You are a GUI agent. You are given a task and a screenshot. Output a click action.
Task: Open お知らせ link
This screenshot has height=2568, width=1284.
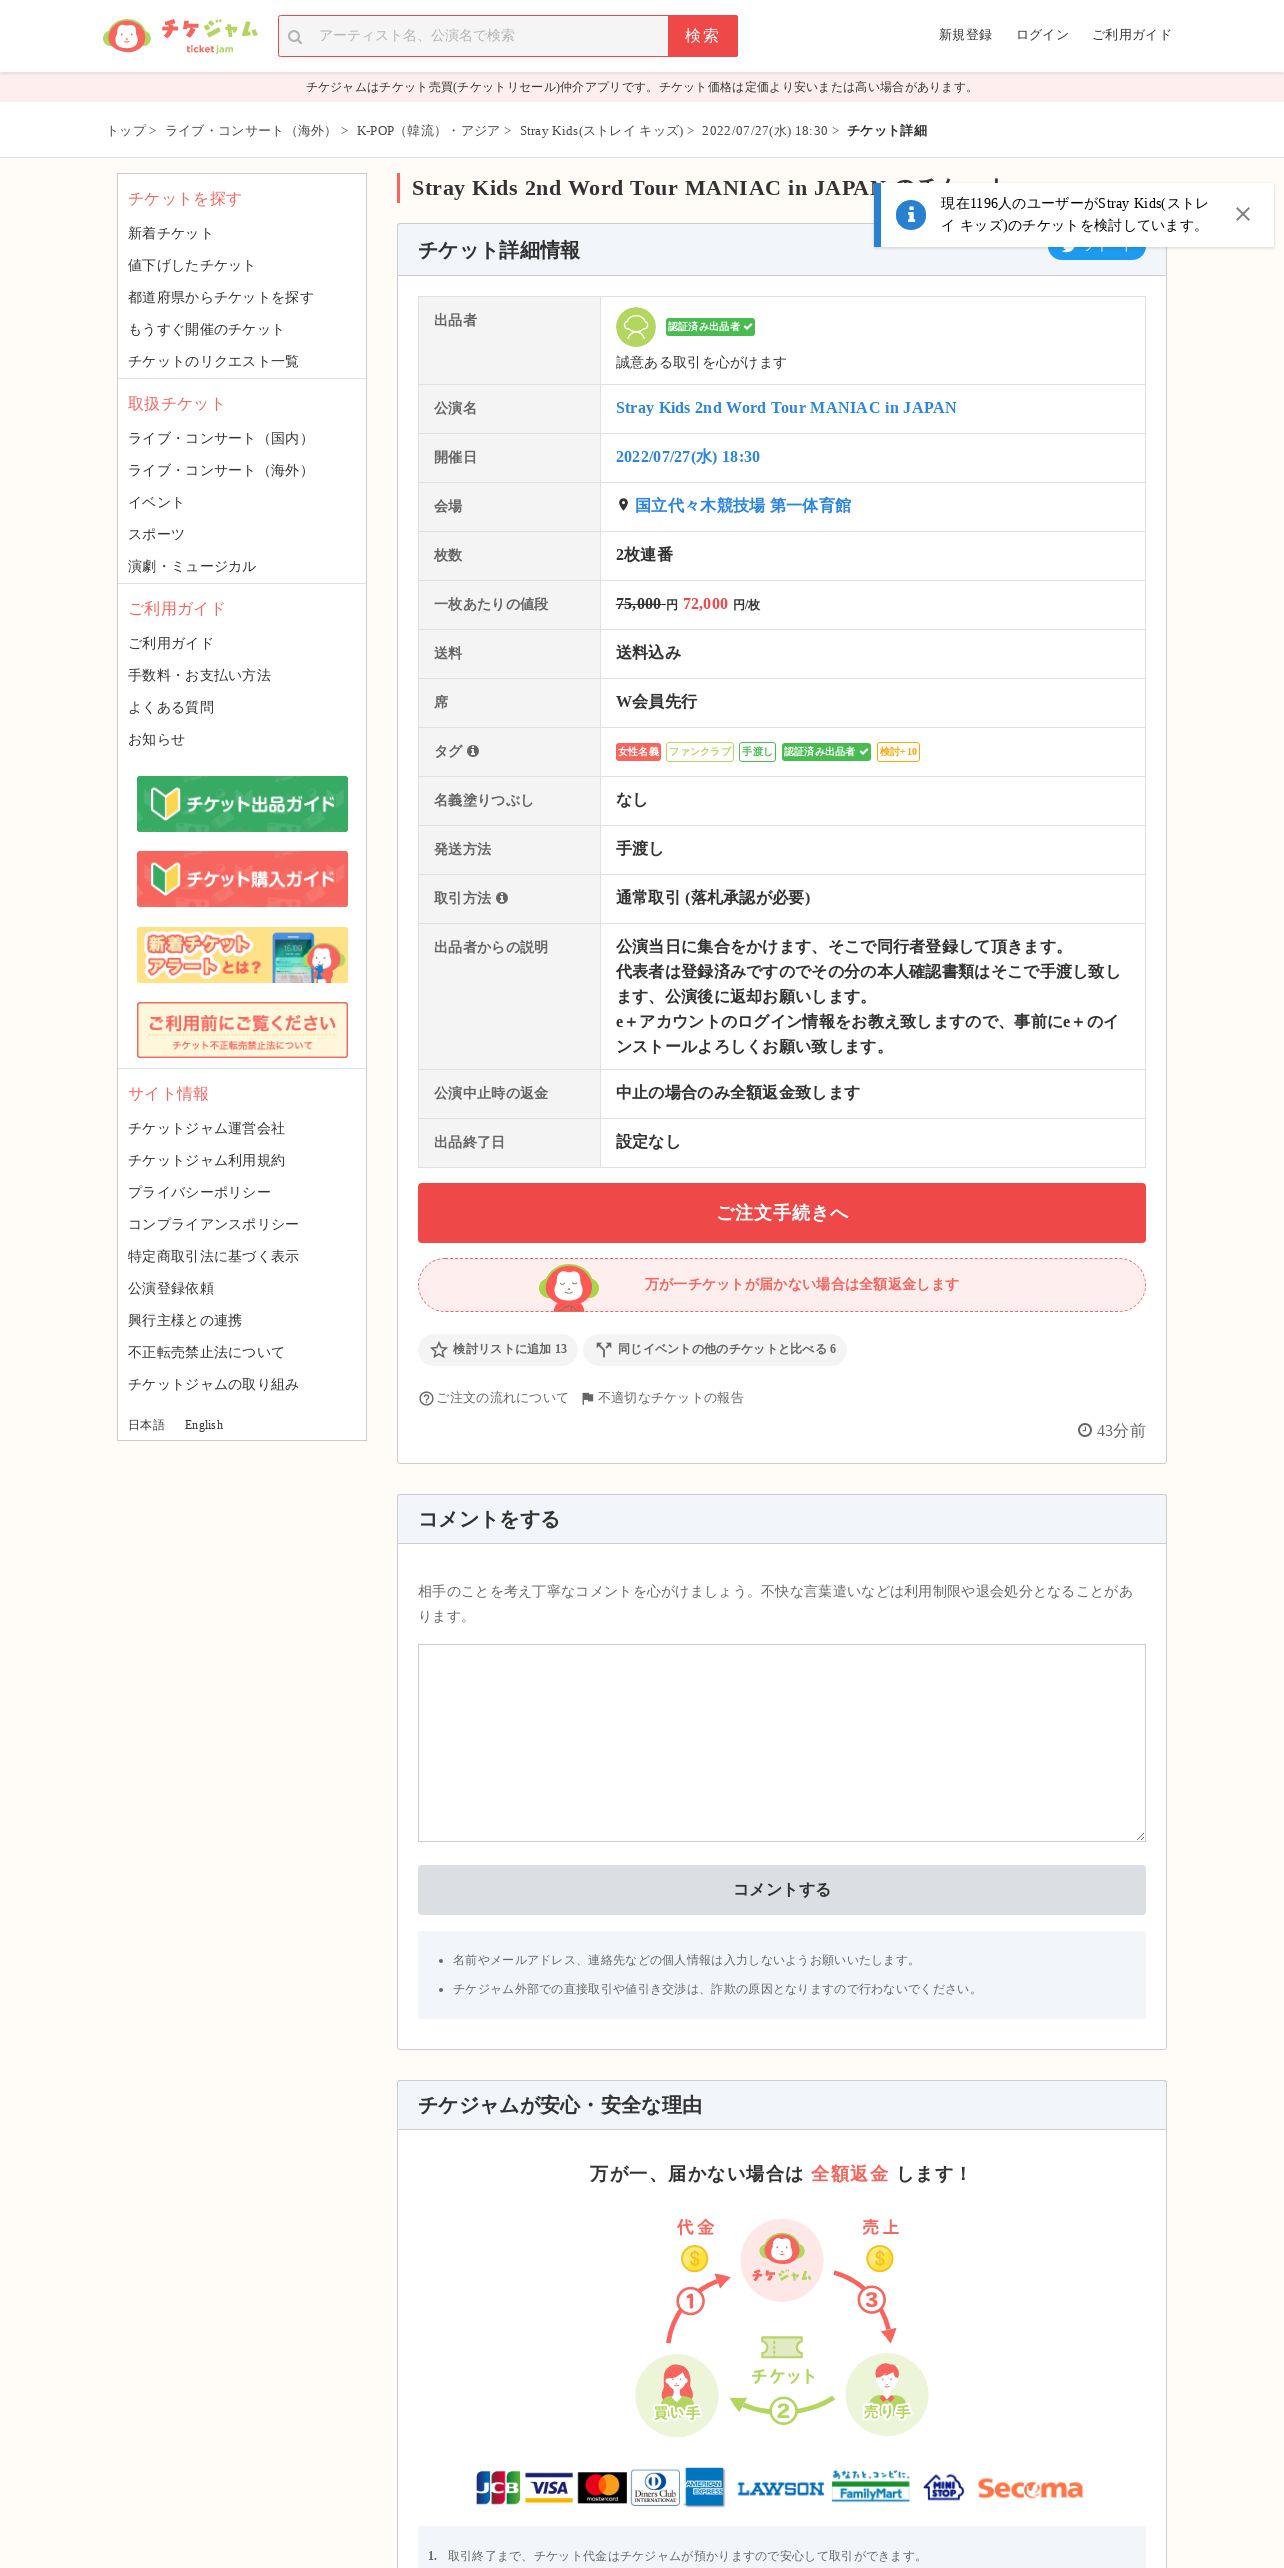(x=156, y=739)
